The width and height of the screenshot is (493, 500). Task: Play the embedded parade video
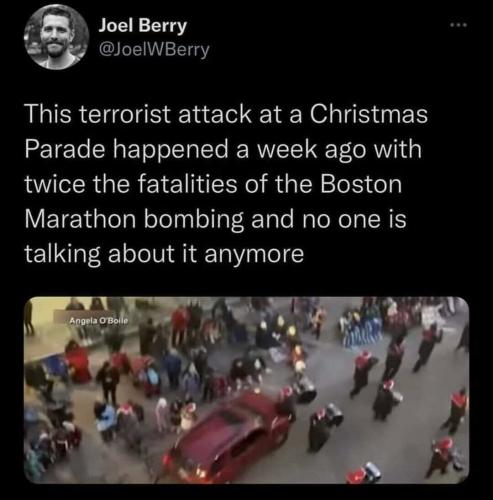pyautogui.click(x=247, y=390)
